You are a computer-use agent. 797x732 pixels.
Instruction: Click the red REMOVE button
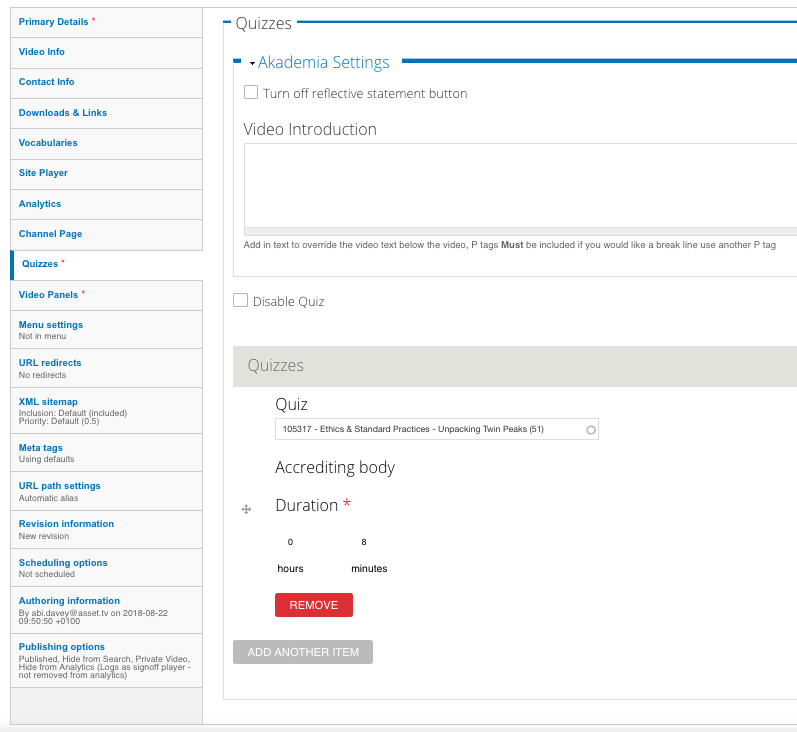pyautogui.click(x=314, y=605)
